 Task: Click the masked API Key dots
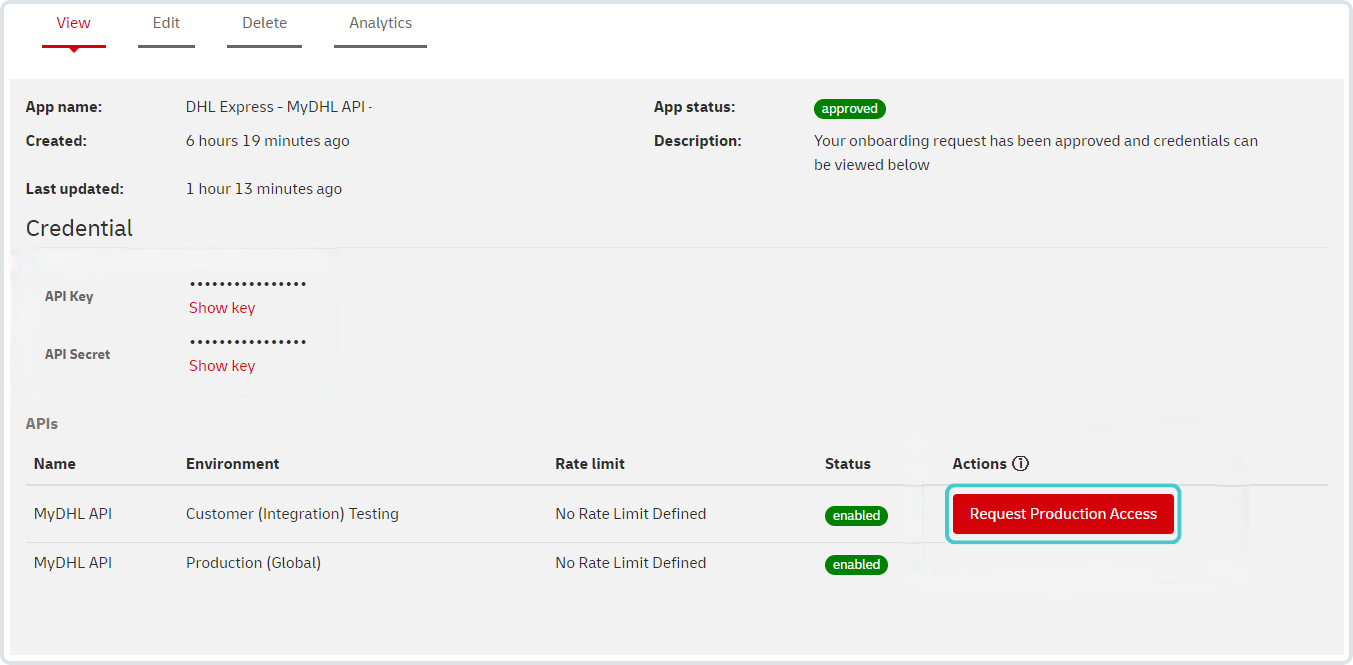click(x=248, y=285)
